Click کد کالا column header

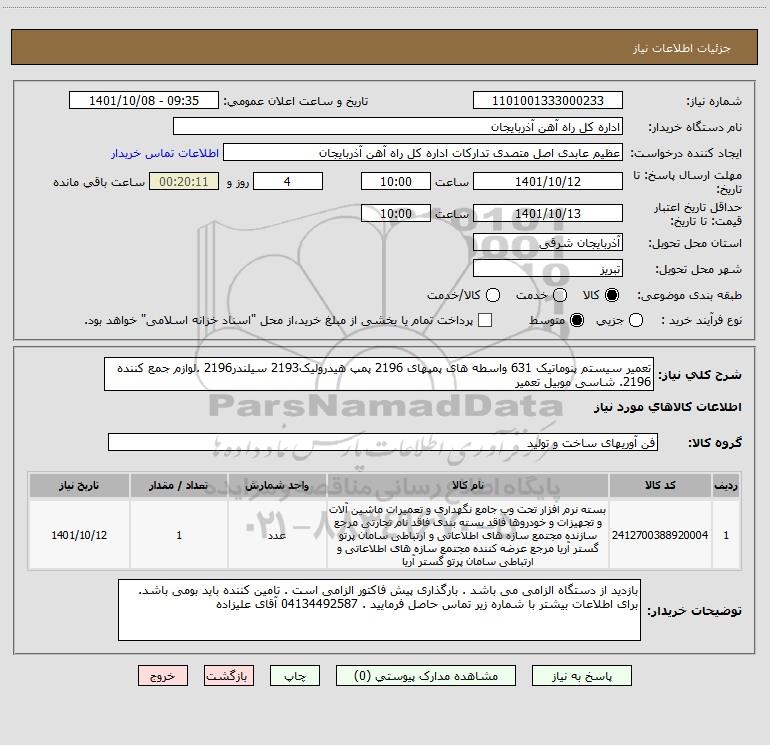(660, 485)
